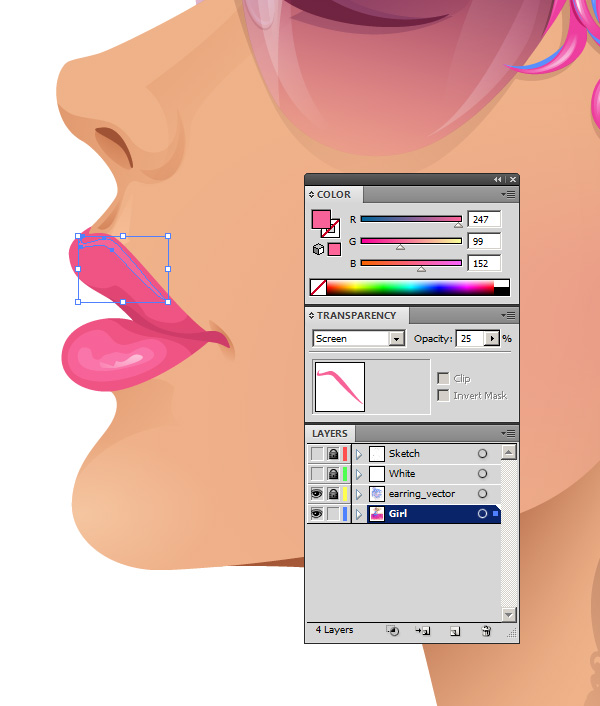The width and height of the screenshot is (600, 706).
Task: Hide the Girl layer via eye icon
Action: click(317, 514)
